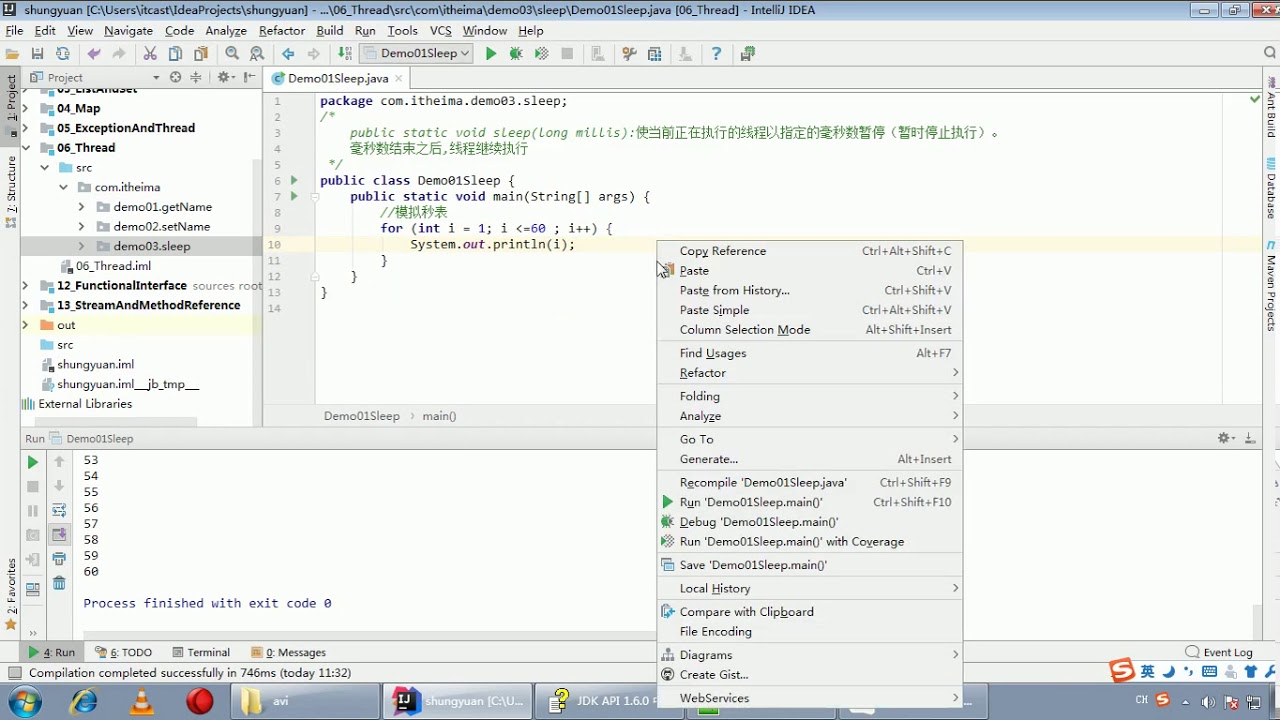The height and width of the screenshot is (720, 1280).
Task: Click the Find magnifier icon
Action: (x=232, y=54)
